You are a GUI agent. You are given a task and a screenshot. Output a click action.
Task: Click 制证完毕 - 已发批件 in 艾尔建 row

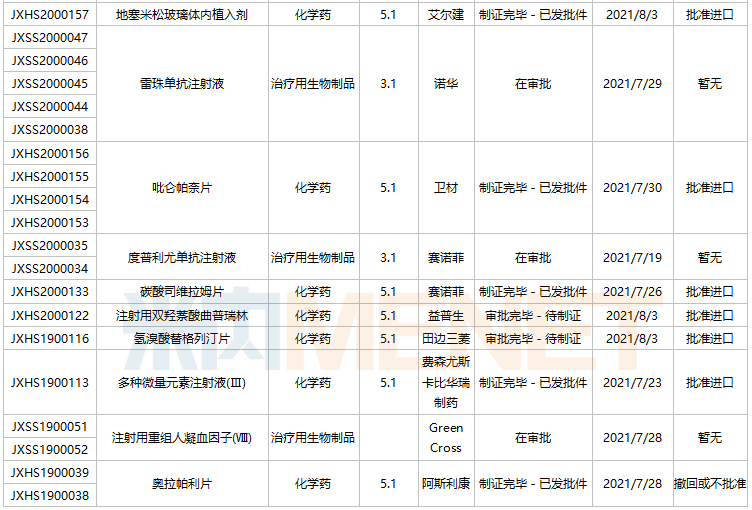(x=533, y=14)
